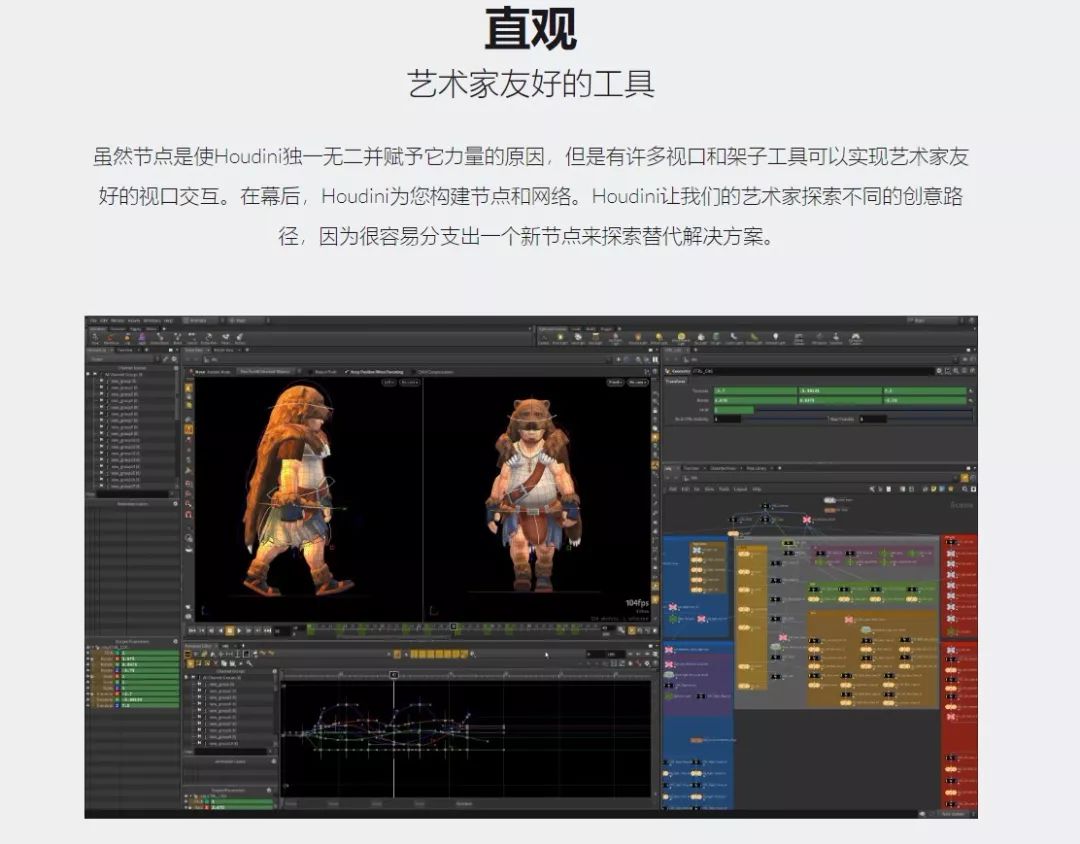Viewport: 1080px width, 844px height.
Task: Open the gear menu in parameter pane
Action: tap(939, 371)
